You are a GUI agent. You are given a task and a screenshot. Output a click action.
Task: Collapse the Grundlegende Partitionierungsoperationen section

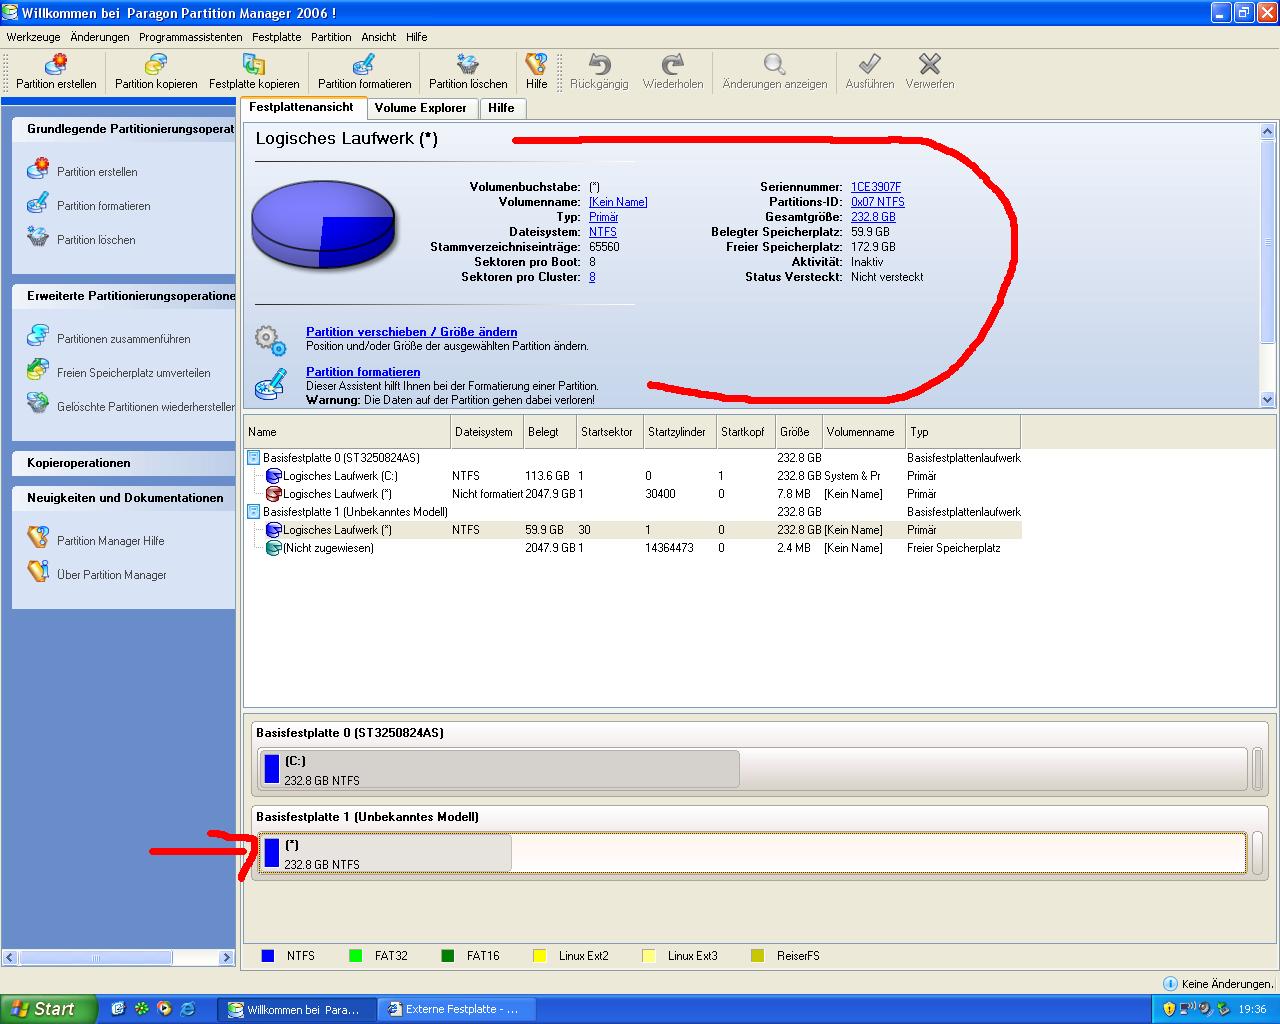click(124, 129)
